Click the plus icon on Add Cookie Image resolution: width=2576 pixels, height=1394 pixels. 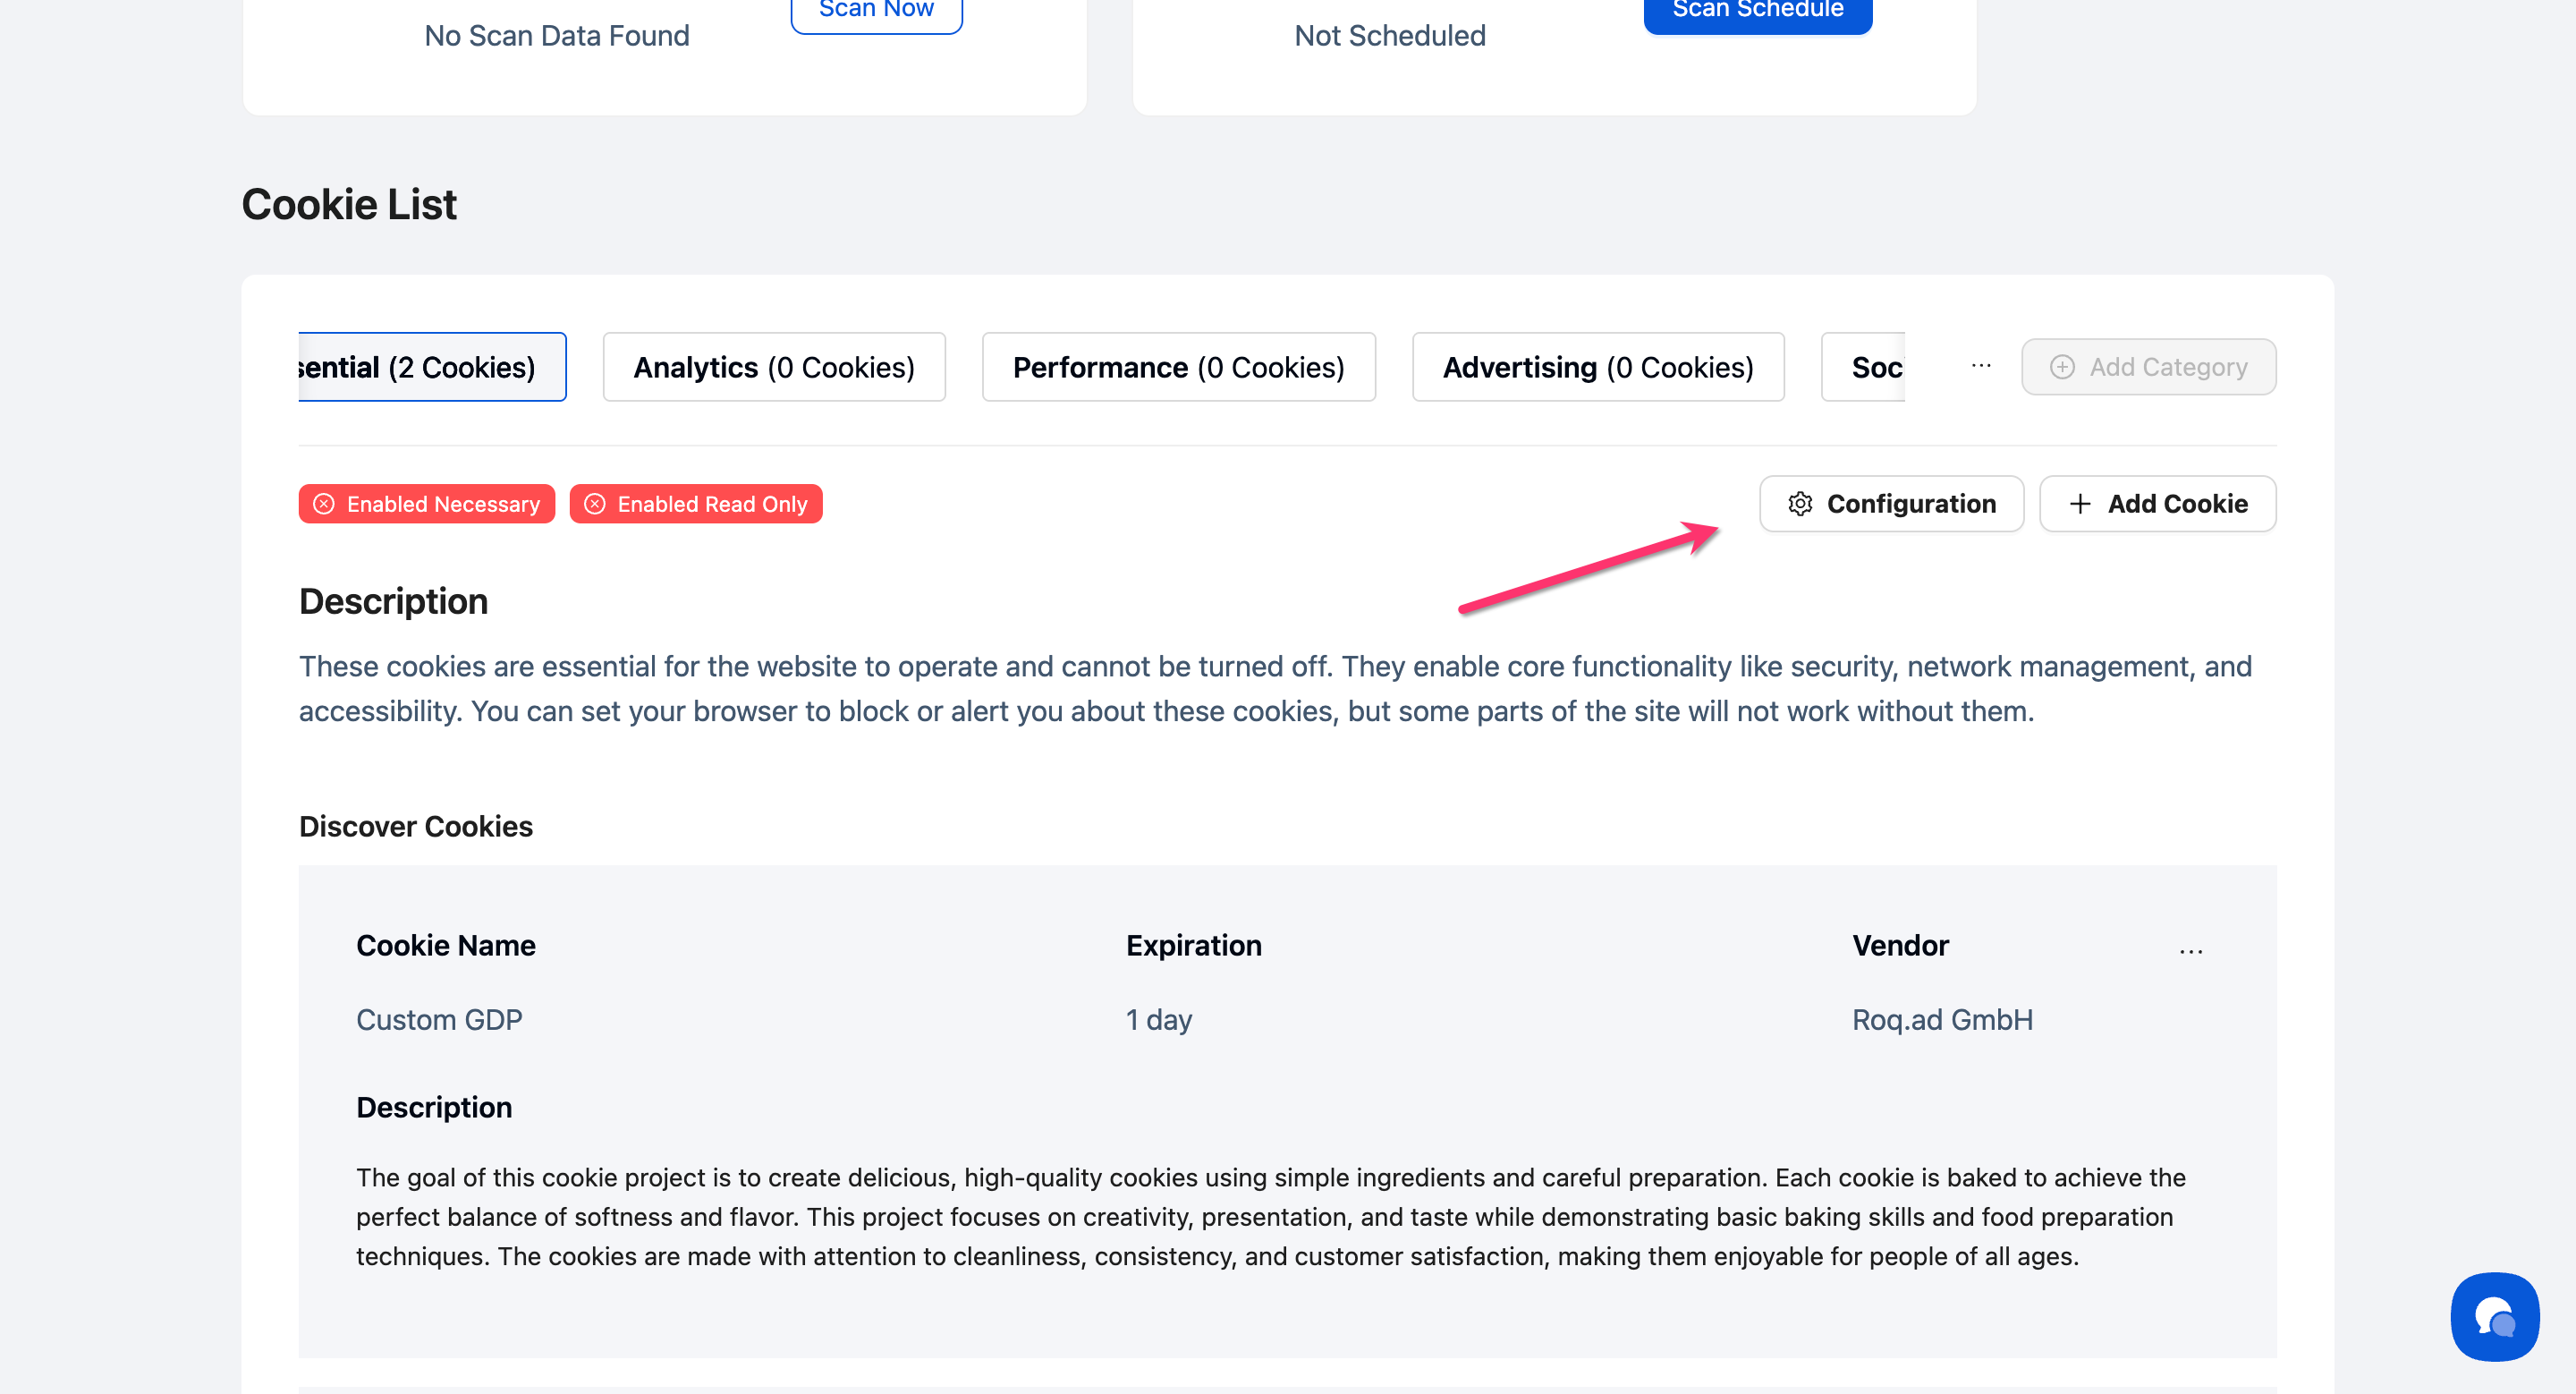click(2080, 504)
